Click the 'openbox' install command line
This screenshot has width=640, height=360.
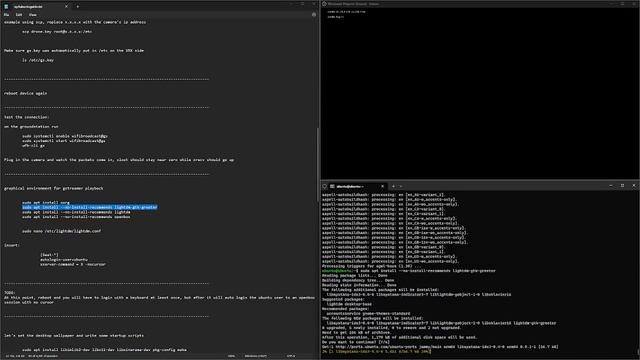[x=76, y=217]
